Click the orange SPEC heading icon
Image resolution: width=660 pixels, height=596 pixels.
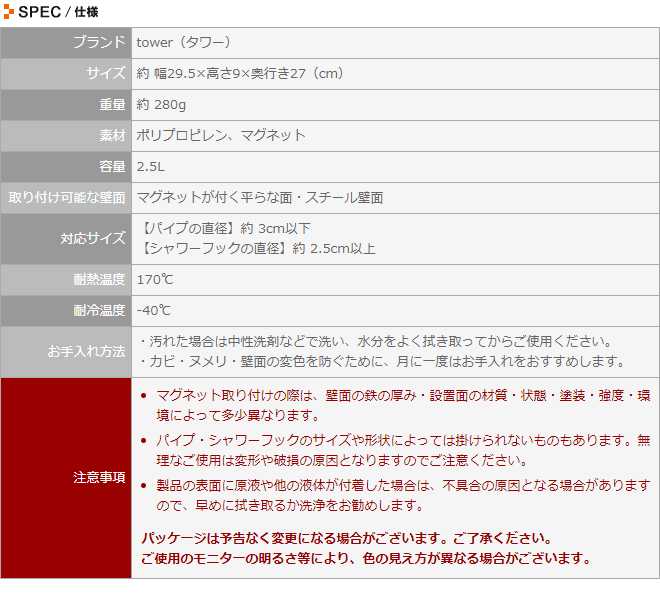8,12
